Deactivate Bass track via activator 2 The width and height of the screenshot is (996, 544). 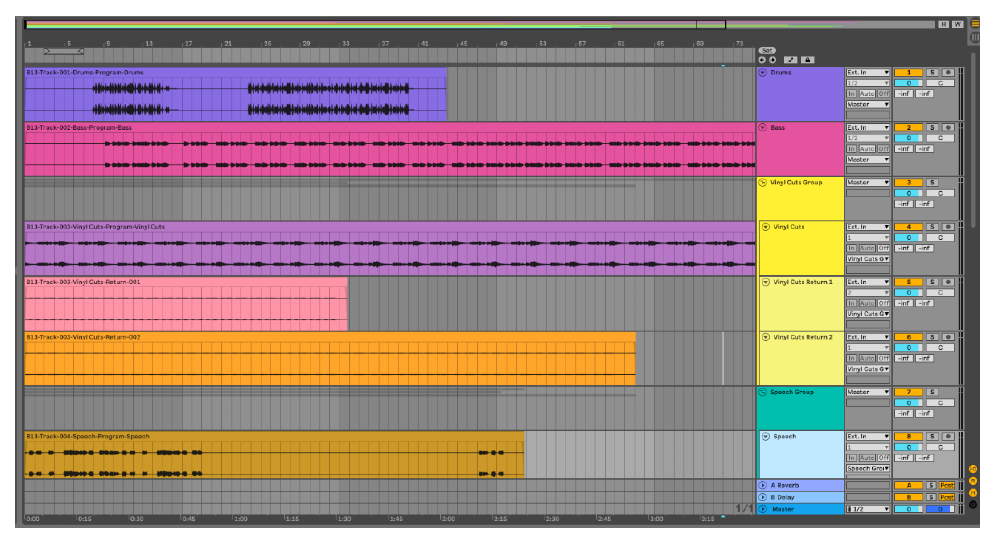tap(908, 128)
